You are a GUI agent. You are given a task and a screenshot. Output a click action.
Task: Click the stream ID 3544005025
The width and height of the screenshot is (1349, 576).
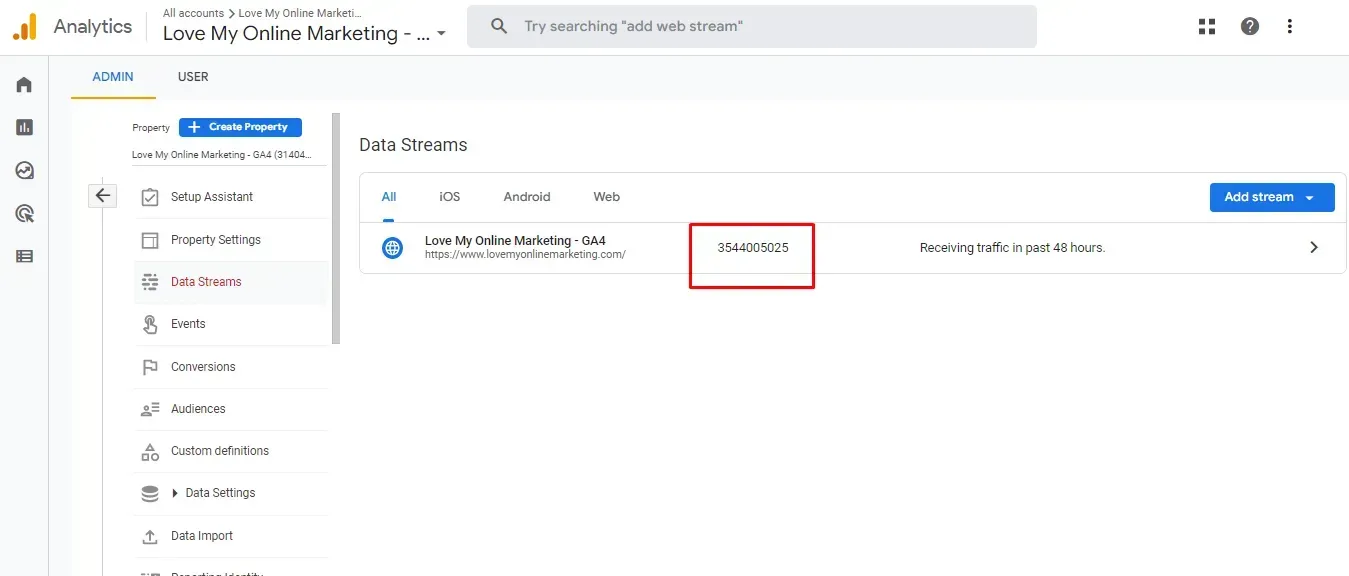coord(753,248)
